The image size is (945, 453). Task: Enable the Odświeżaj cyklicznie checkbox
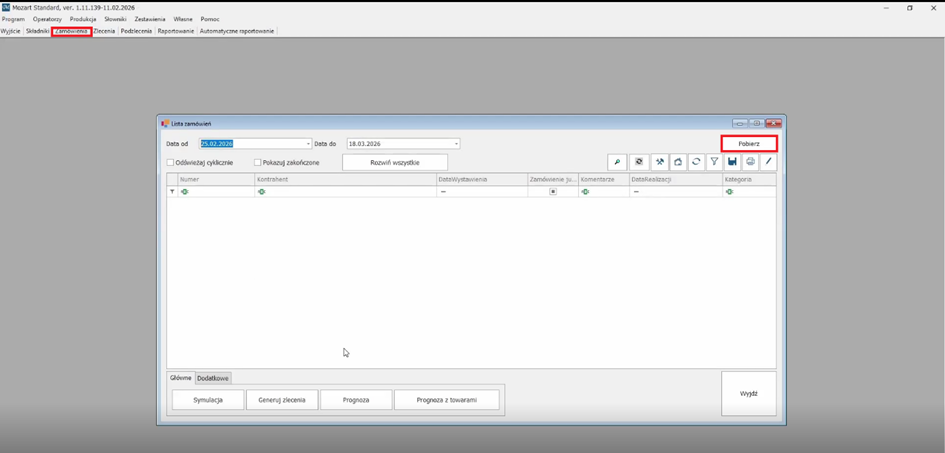pos(171,162)
